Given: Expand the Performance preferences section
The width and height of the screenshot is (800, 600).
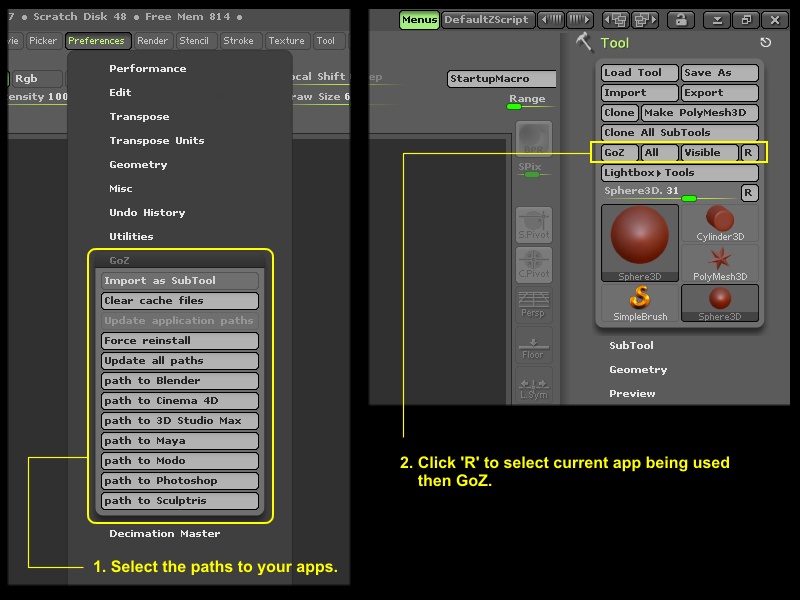Looking at the screenshot, I should (x=148, y=68).
